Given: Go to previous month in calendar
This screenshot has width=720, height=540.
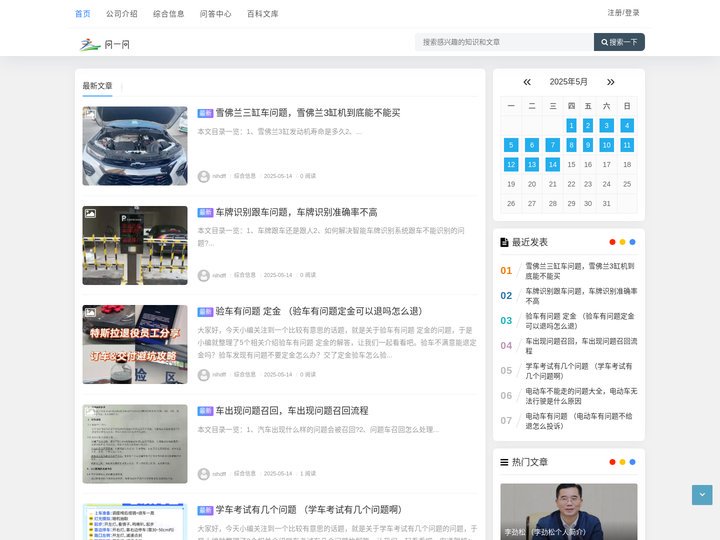Looking at the screenshot, I should pyautogui.click(x=527, y=82).
